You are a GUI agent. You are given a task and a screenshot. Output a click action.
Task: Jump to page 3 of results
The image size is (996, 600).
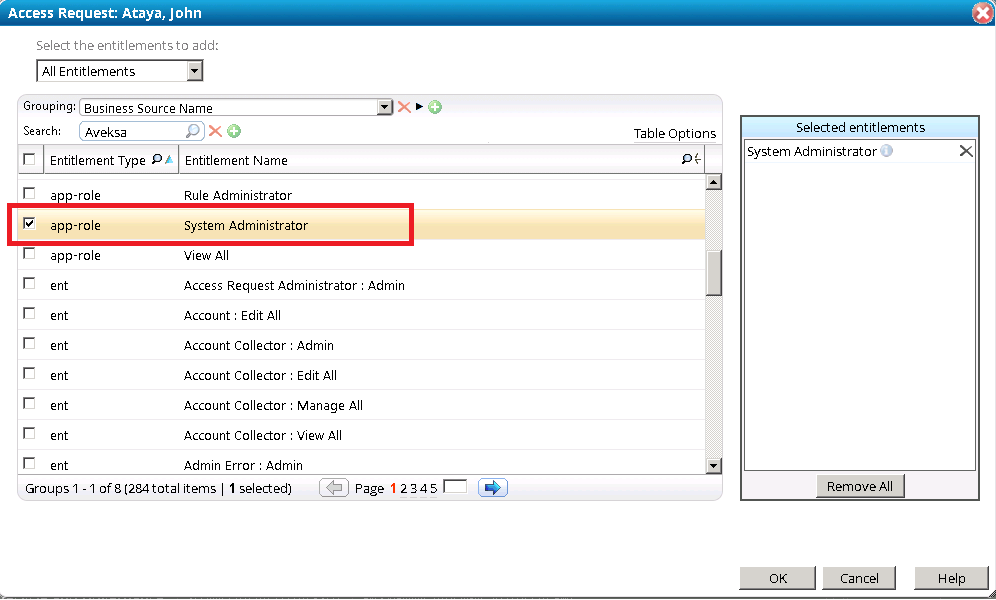(413, 489)
